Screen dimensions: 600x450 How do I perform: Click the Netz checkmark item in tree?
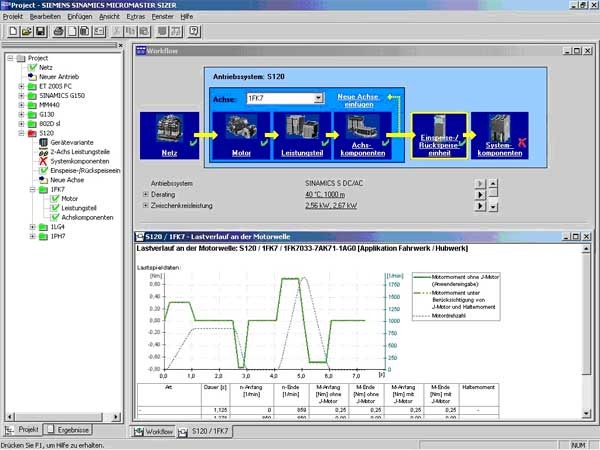click(46, 67)
